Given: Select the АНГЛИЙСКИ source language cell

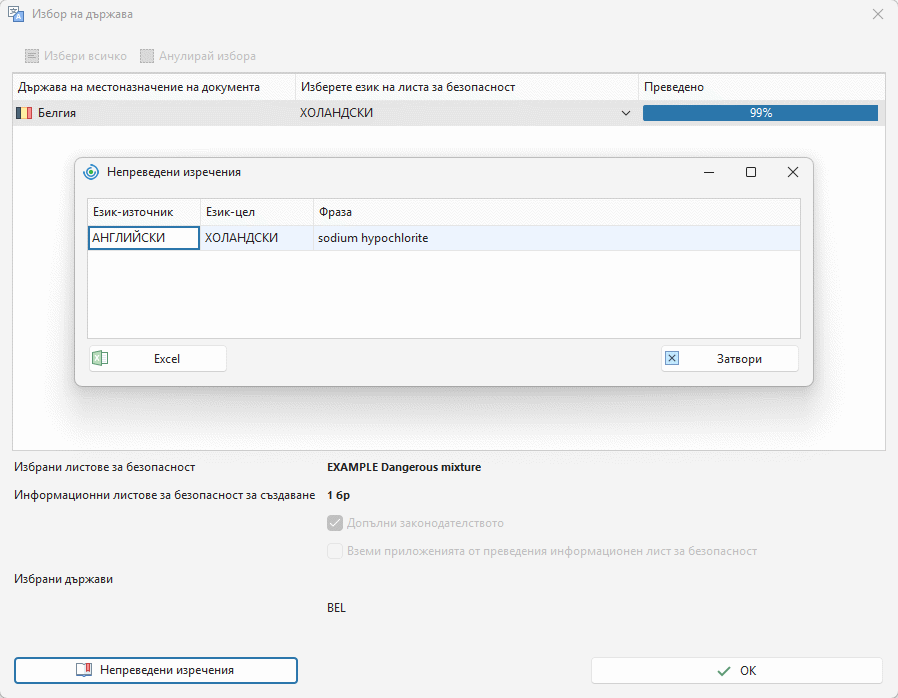Looking at the screenshot, I should tap(144, 238).
